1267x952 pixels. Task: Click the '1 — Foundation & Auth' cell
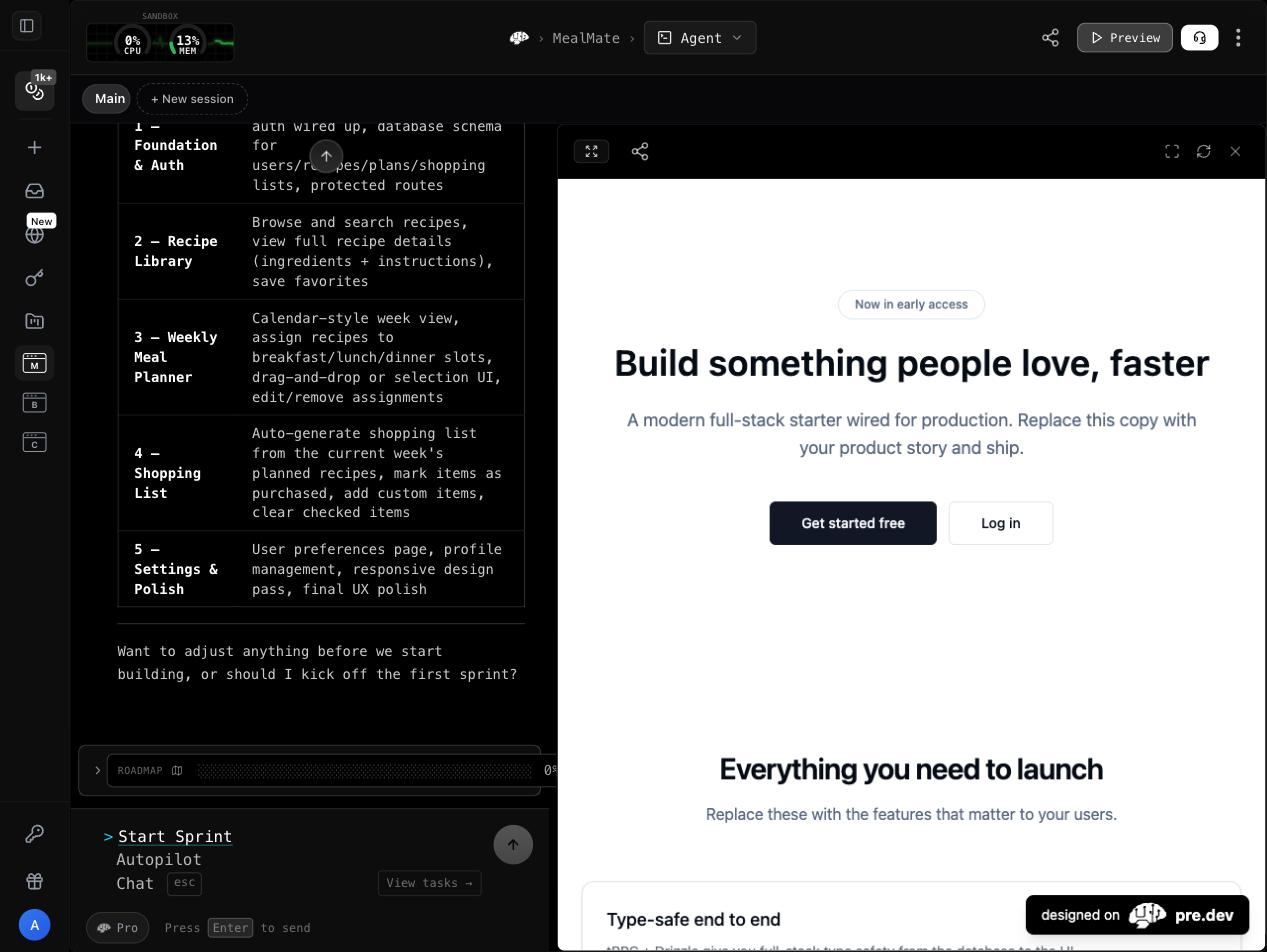176,146
